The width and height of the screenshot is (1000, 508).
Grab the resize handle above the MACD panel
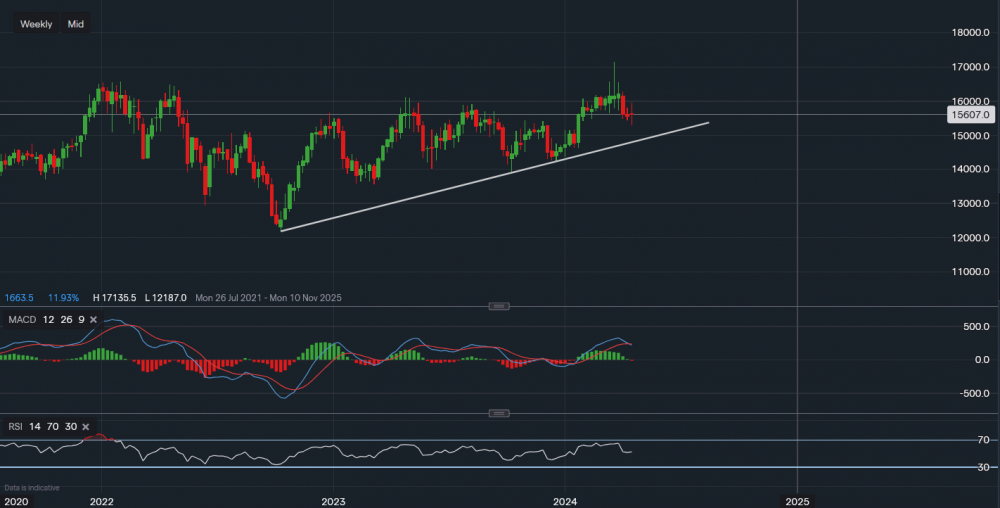(x=499, y=306)
